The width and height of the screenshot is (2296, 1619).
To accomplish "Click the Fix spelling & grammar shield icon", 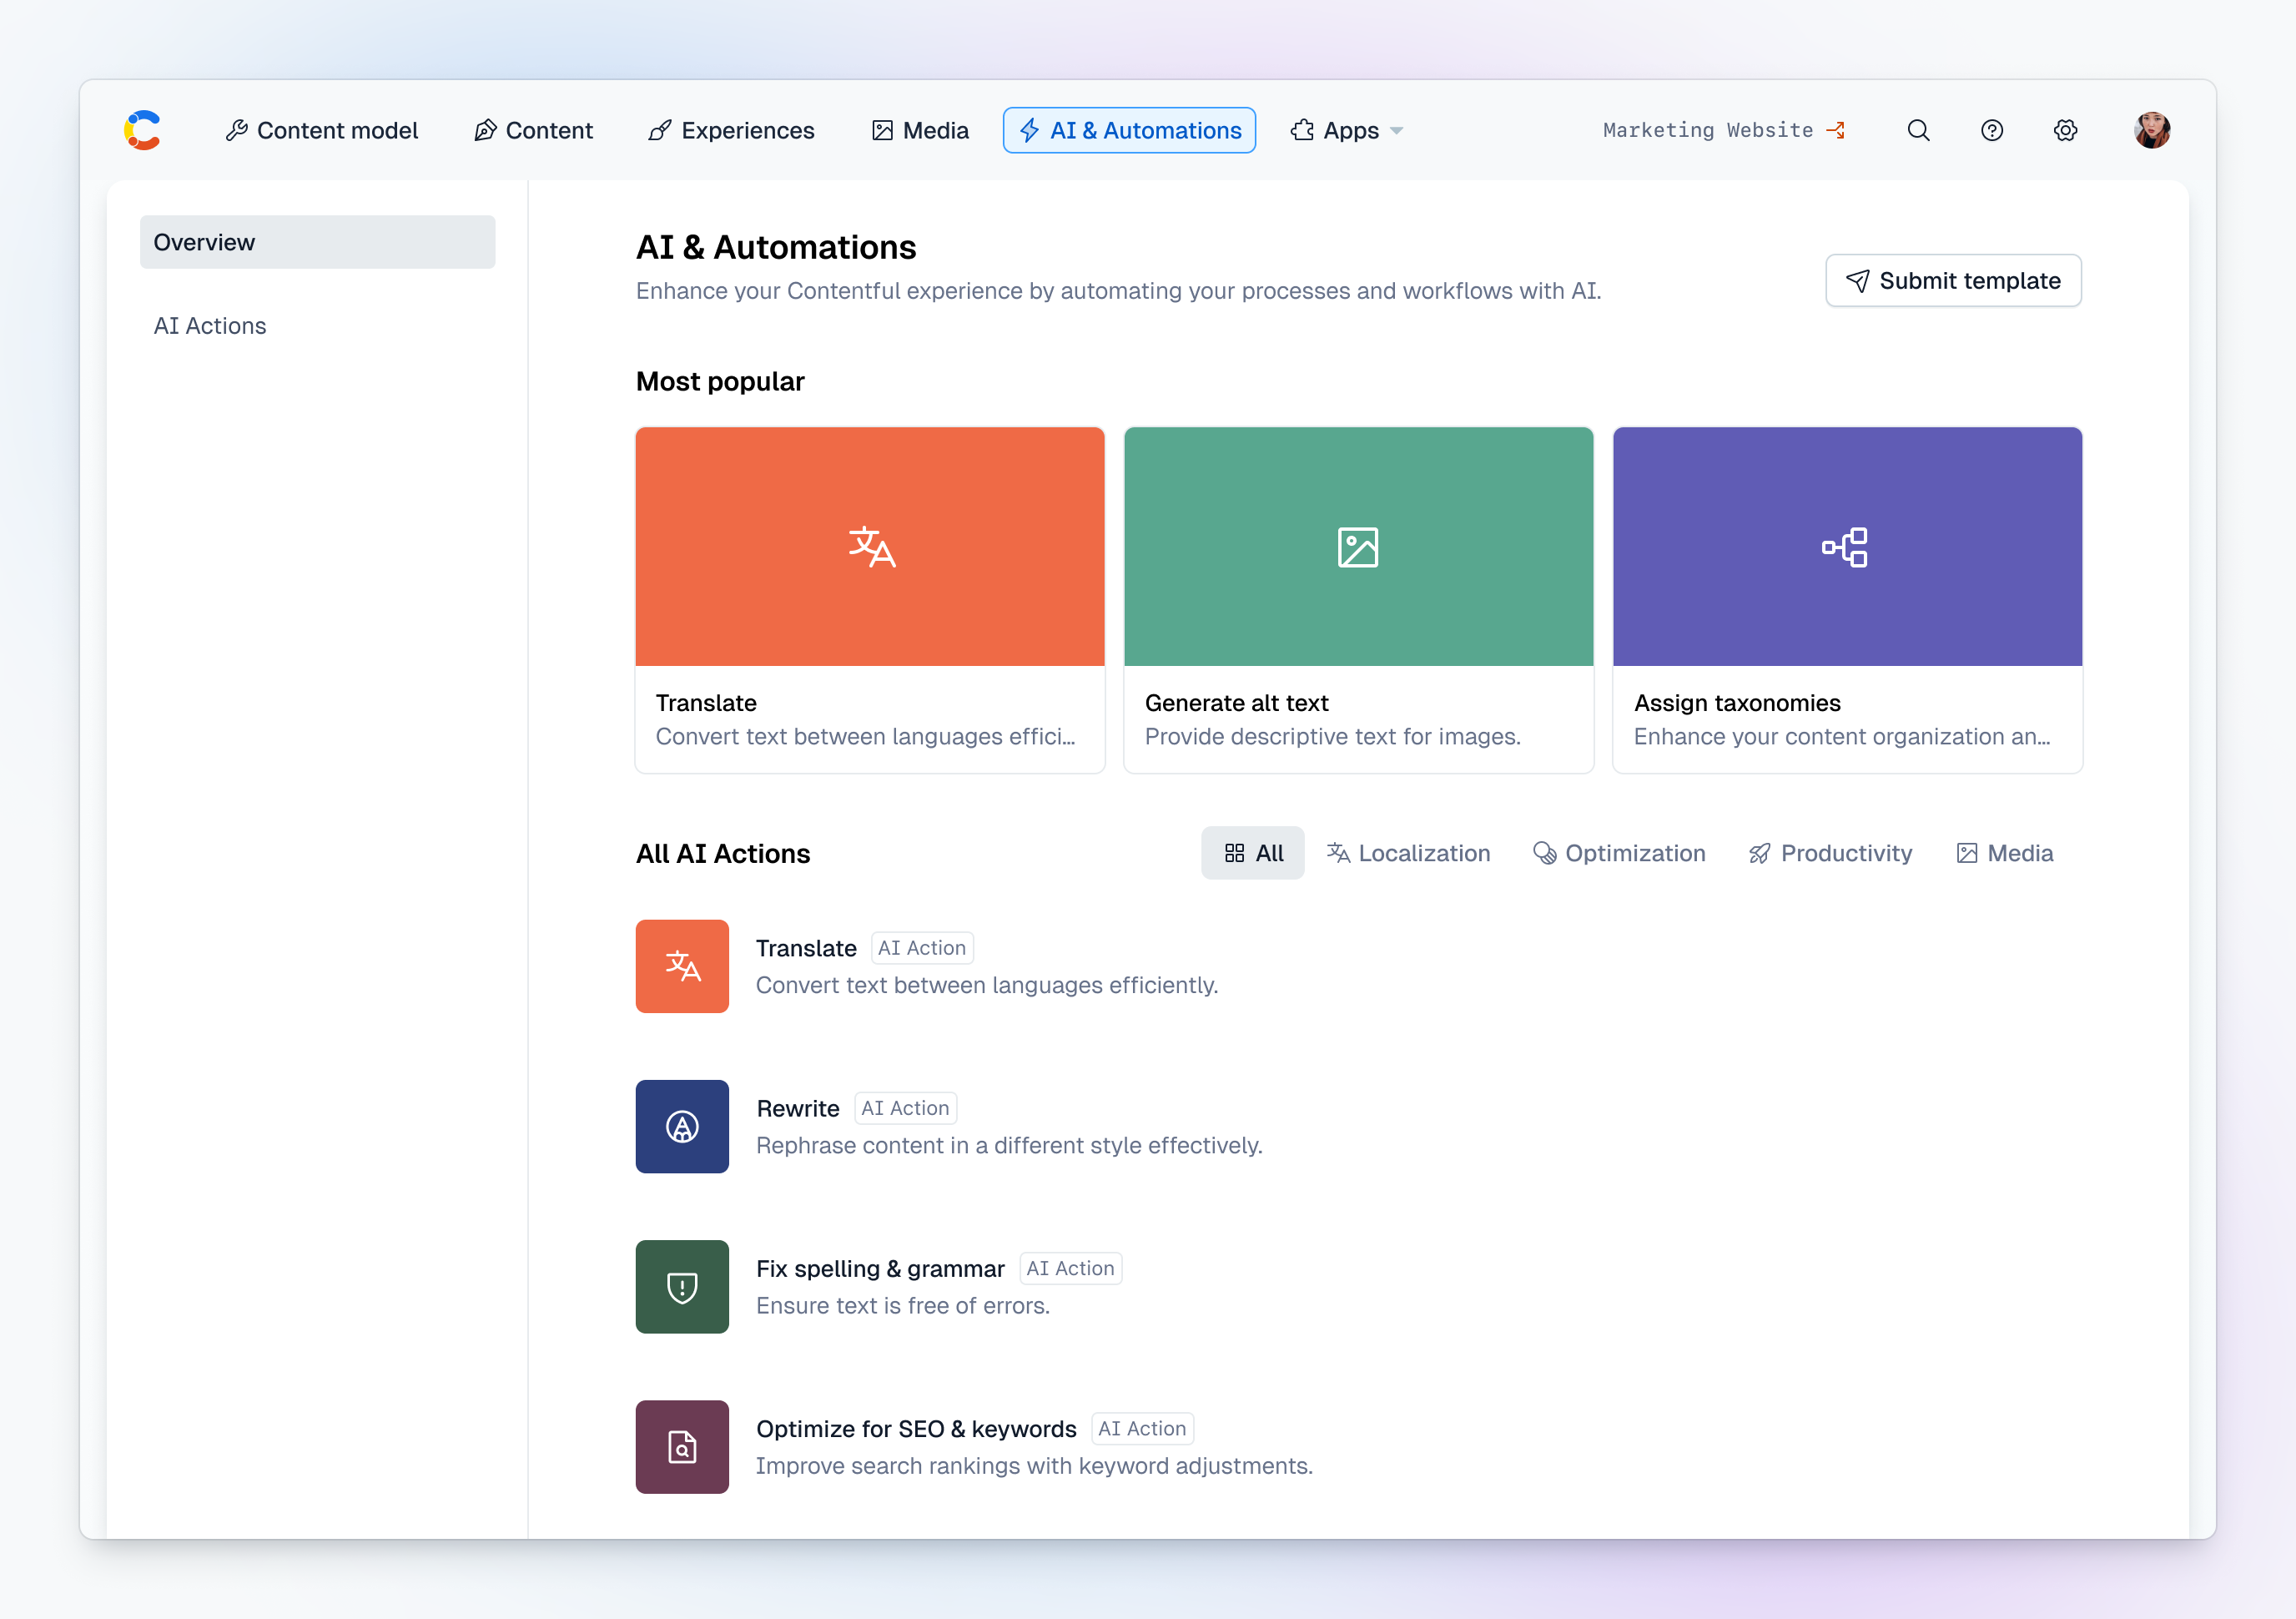I will [682, 1286].
